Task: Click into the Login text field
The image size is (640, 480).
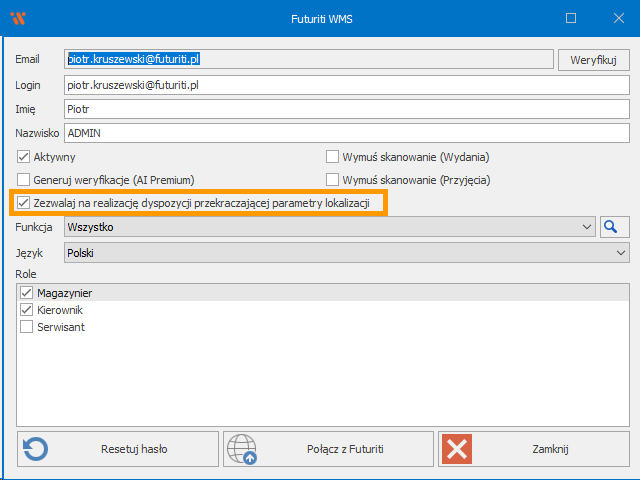Action: pyautogui.click(x=340, y=85)
